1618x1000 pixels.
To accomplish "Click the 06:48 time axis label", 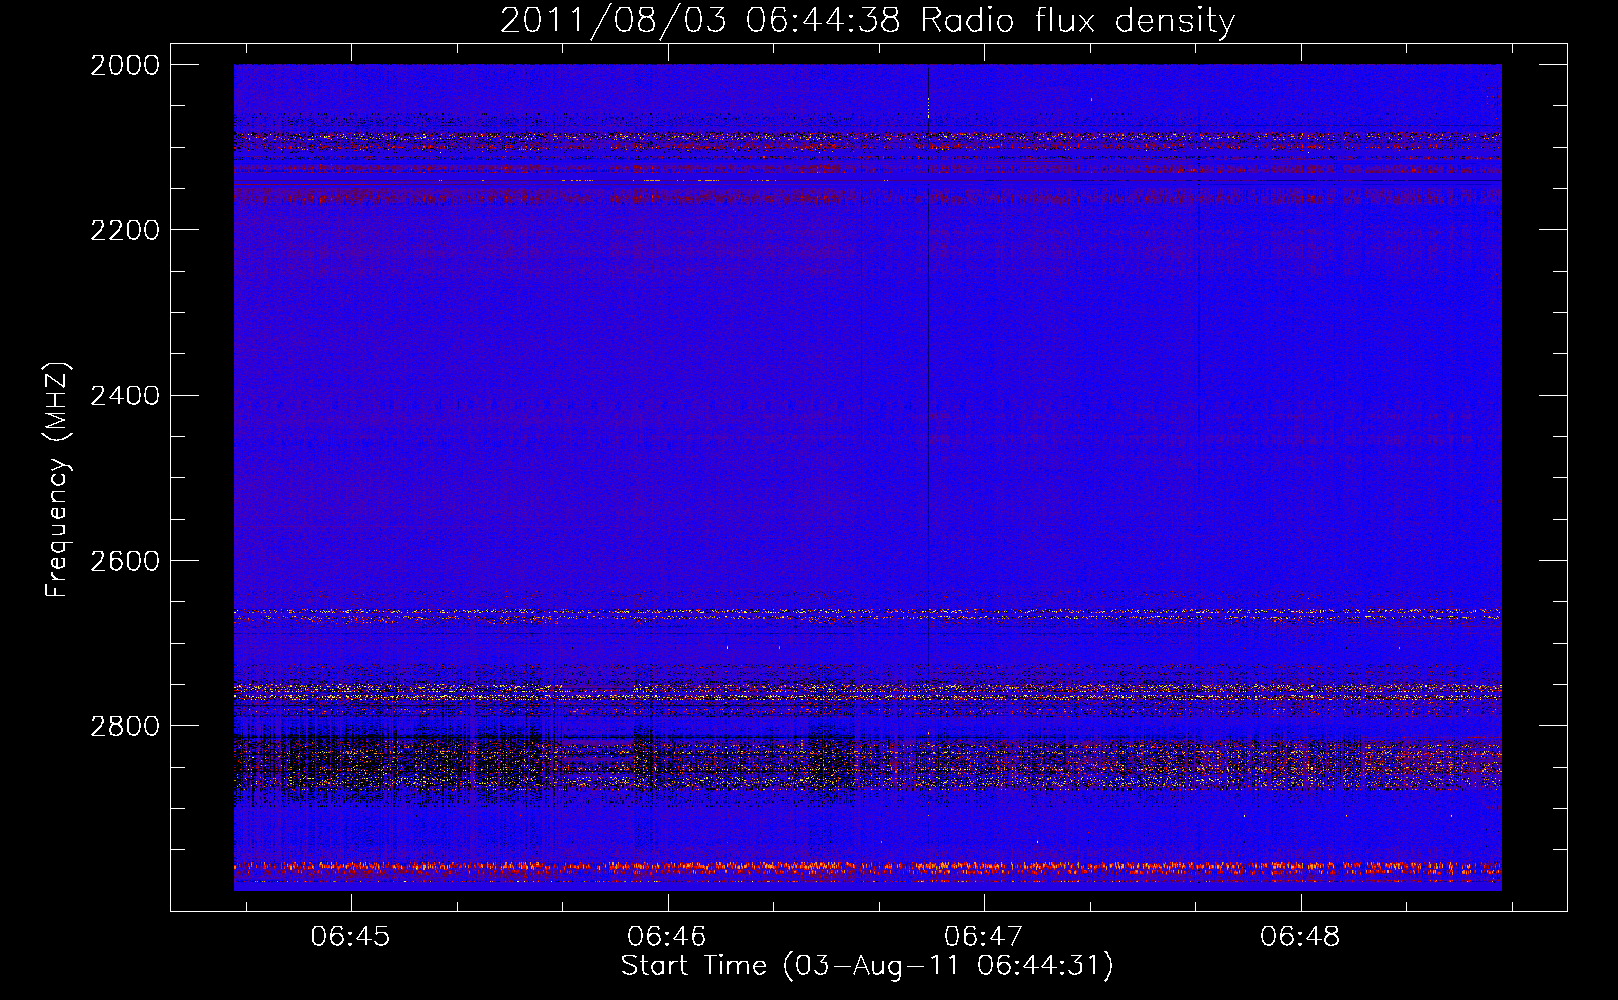I will coord(1300,937).
